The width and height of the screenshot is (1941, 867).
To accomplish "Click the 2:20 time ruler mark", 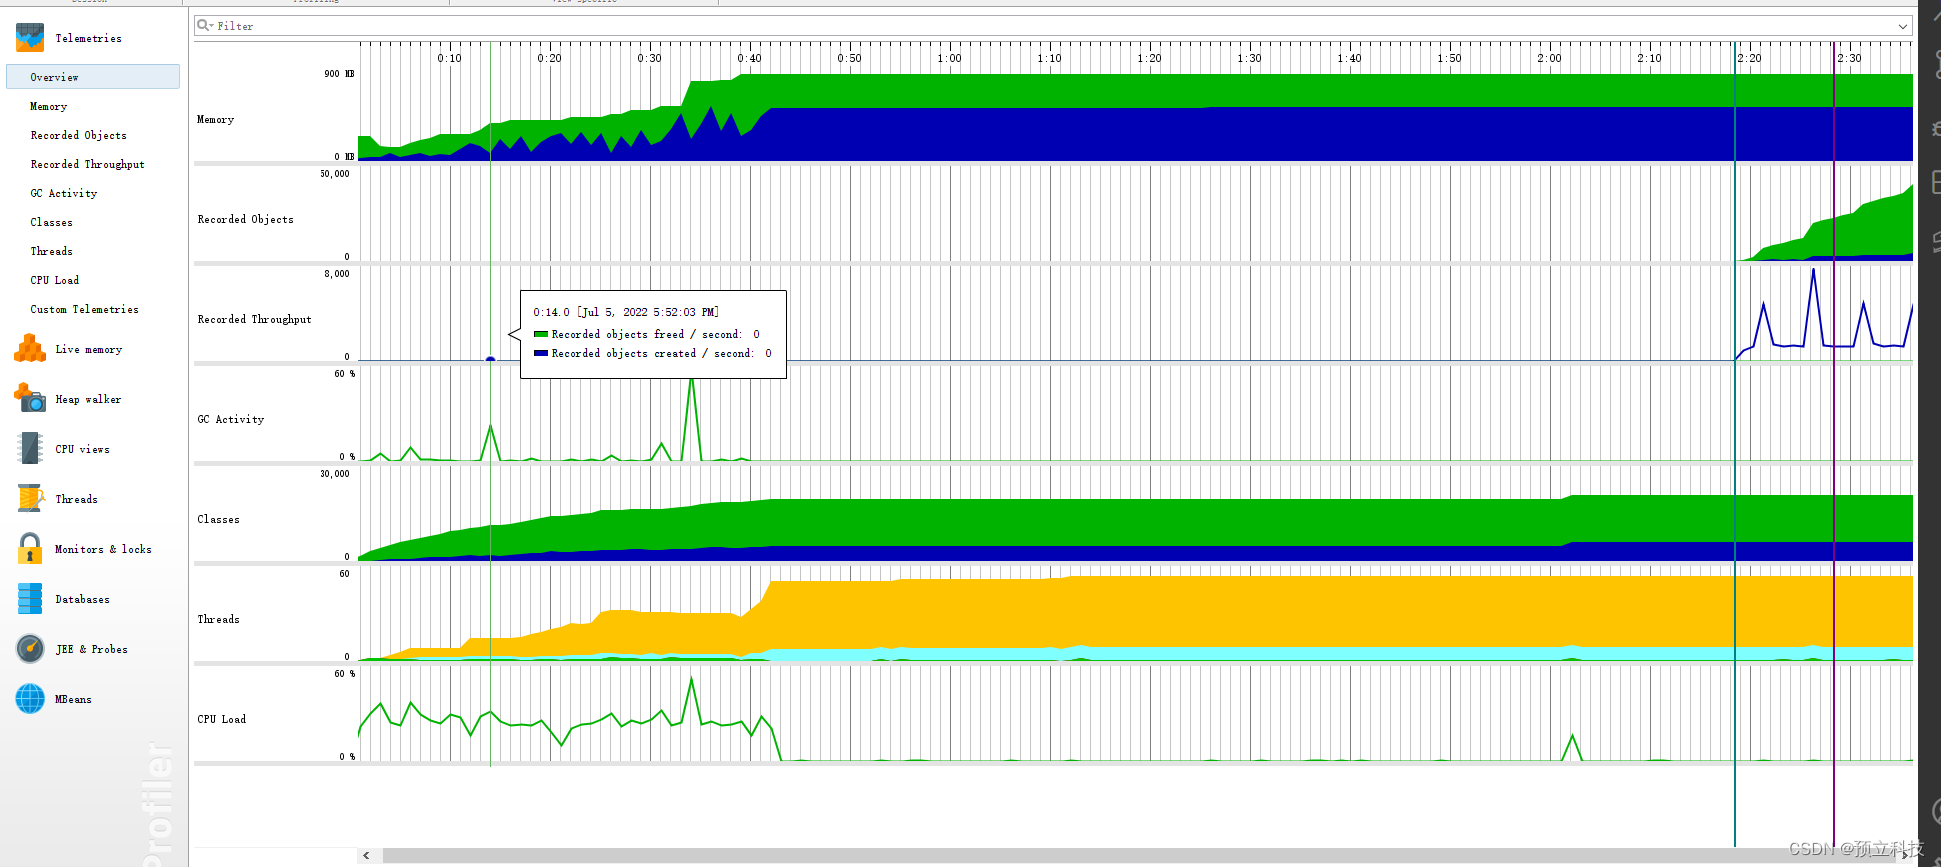I will (x=1750, y=58).
